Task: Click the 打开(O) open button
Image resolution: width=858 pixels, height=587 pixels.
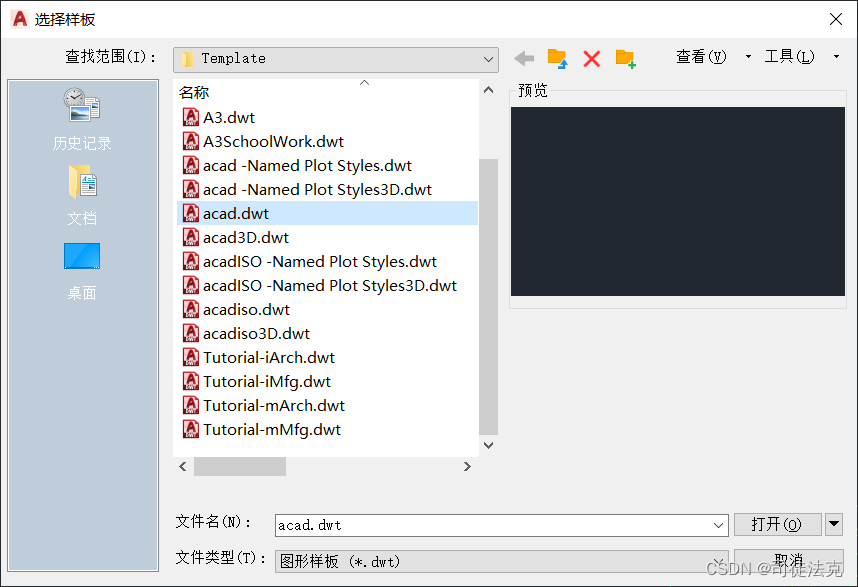Action: pyautogui.click(x=777, y=524)
